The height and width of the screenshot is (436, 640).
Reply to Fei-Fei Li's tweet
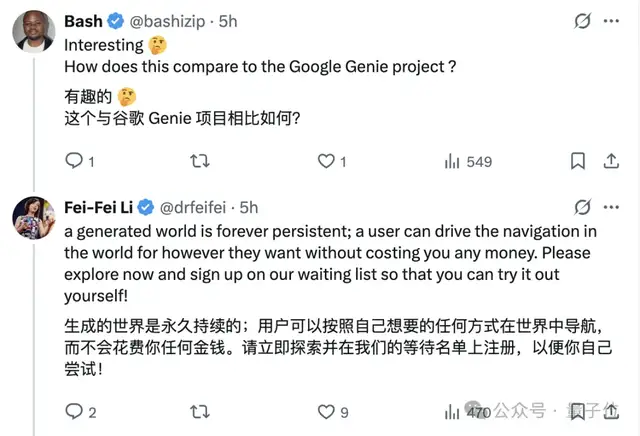[74, 411]
